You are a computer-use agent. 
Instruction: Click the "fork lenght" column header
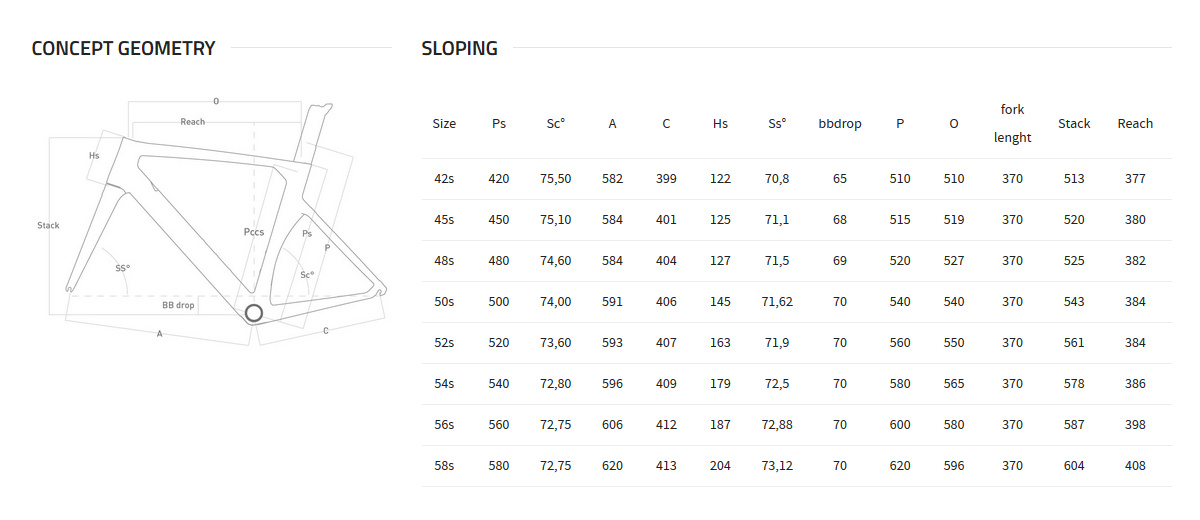tap(1012, 124)
